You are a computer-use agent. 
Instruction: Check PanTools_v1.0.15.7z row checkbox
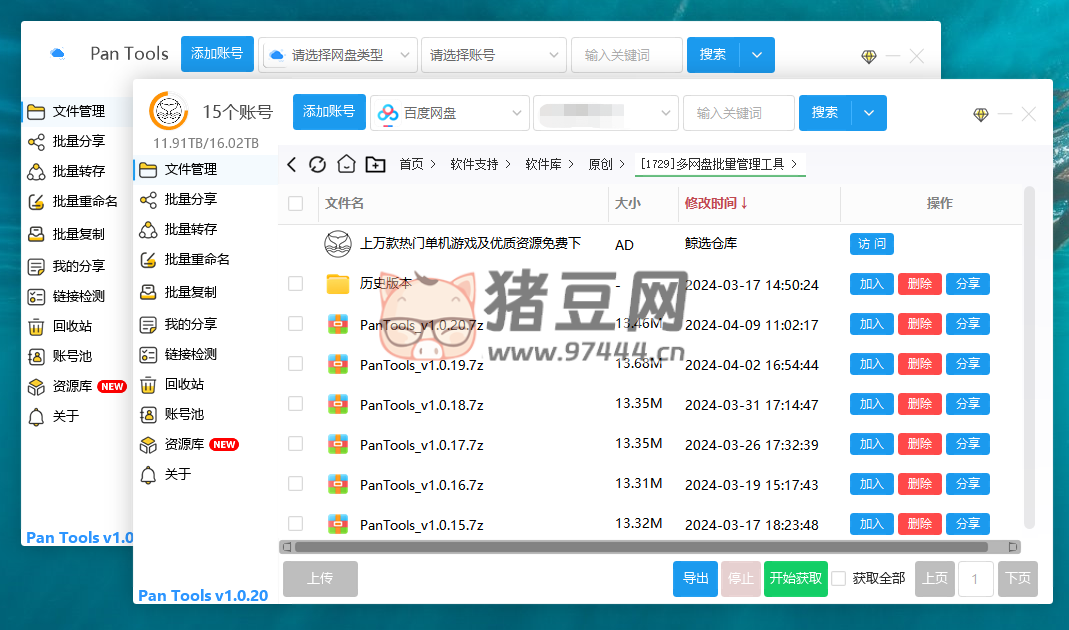pos(295,524)
